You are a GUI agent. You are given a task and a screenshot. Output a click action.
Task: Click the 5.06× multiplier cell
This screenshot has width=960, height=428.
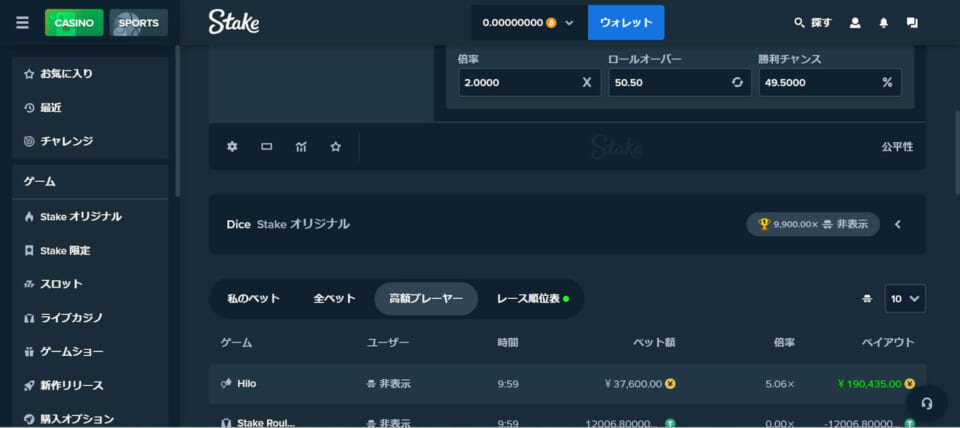[x=780, y=384]
